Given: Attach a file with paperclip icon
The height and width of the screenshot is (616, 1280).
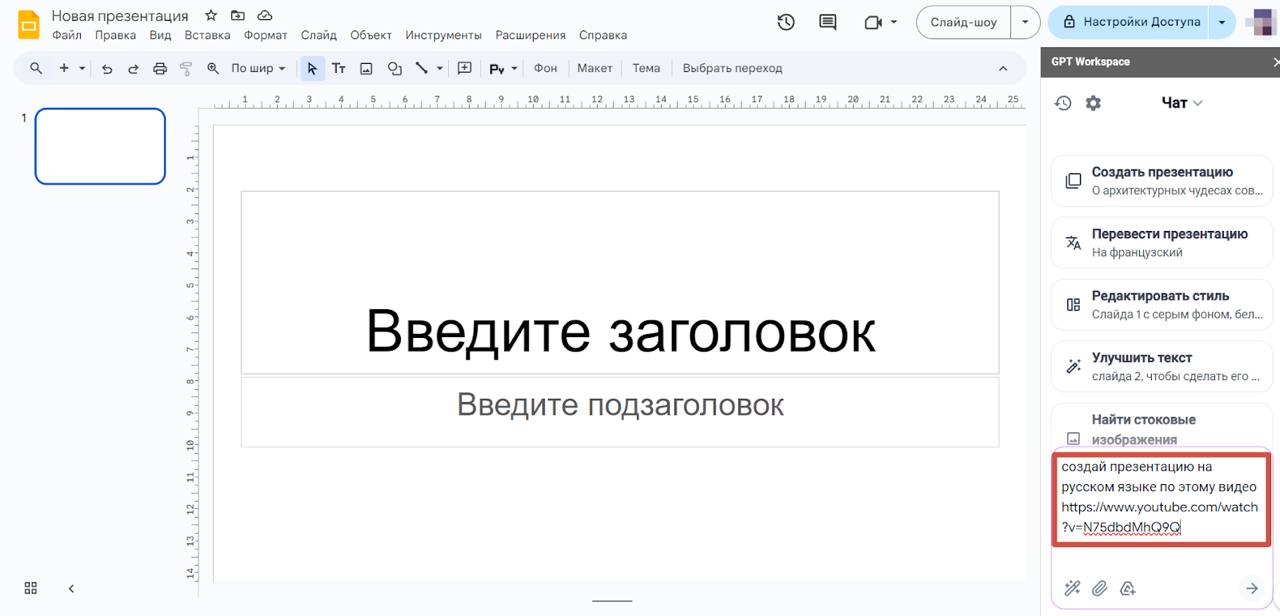Looking at the screenshot, I should pos(1100,588).
